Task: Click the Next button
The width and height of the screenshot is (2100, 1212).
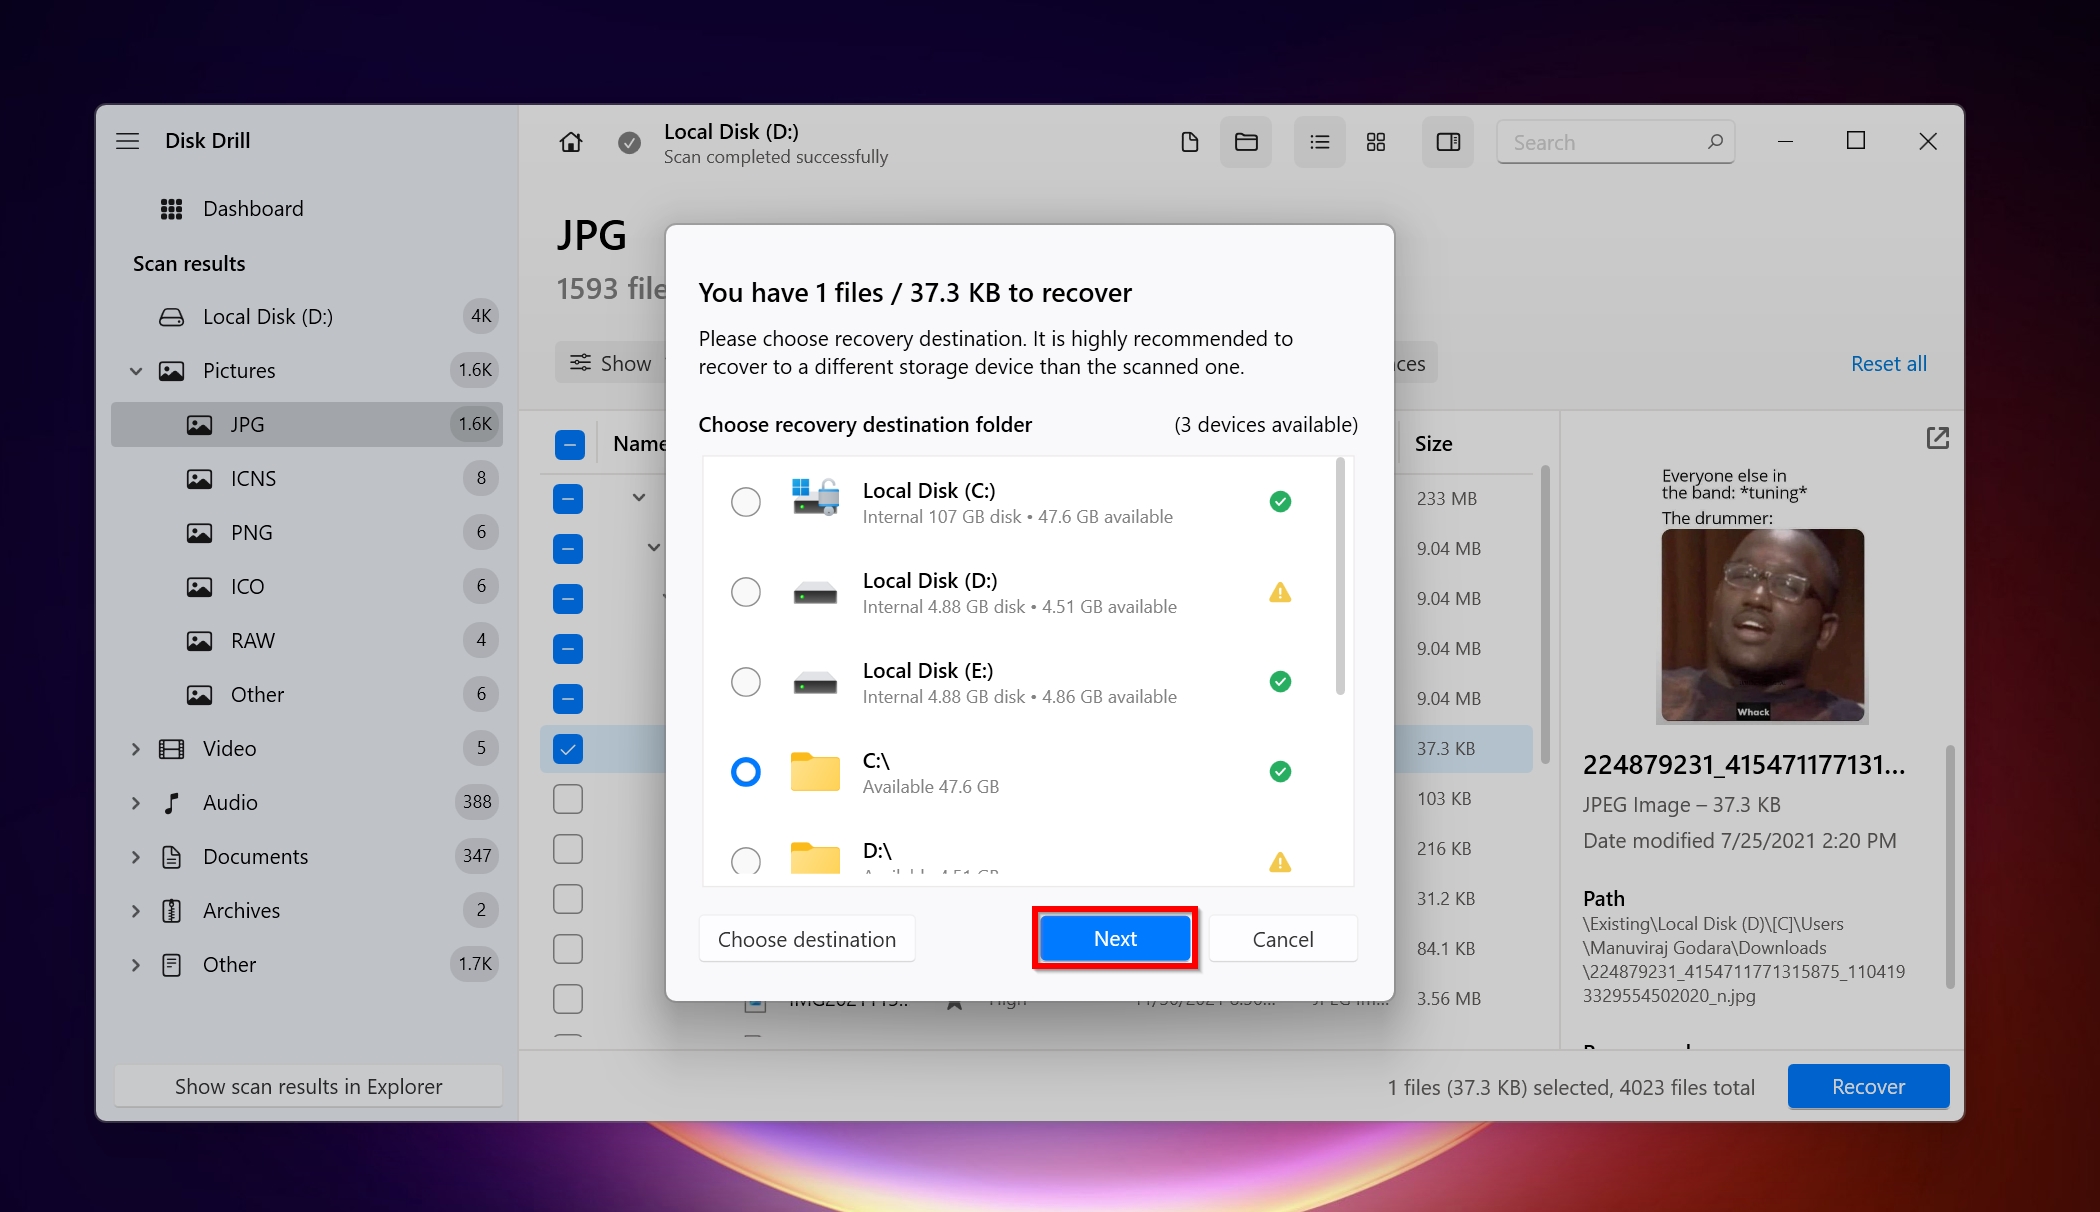Action: [1115, 939]
